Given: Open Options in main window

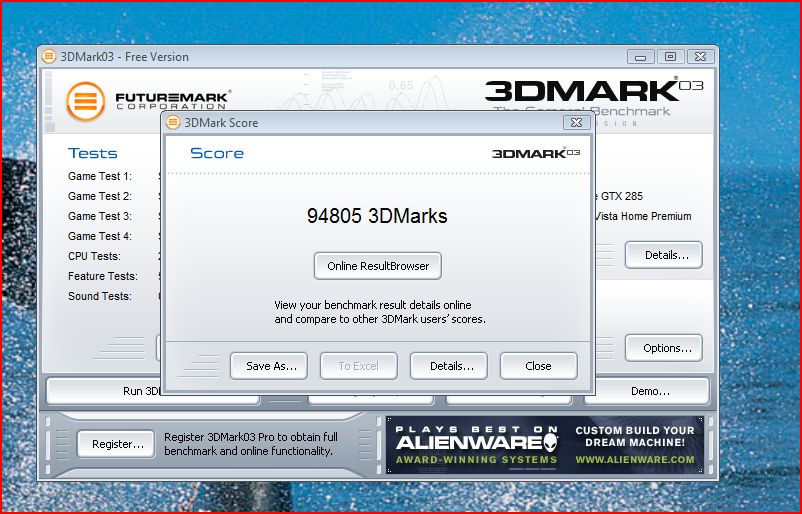Looking at the screenshot, I should point(664,348).
